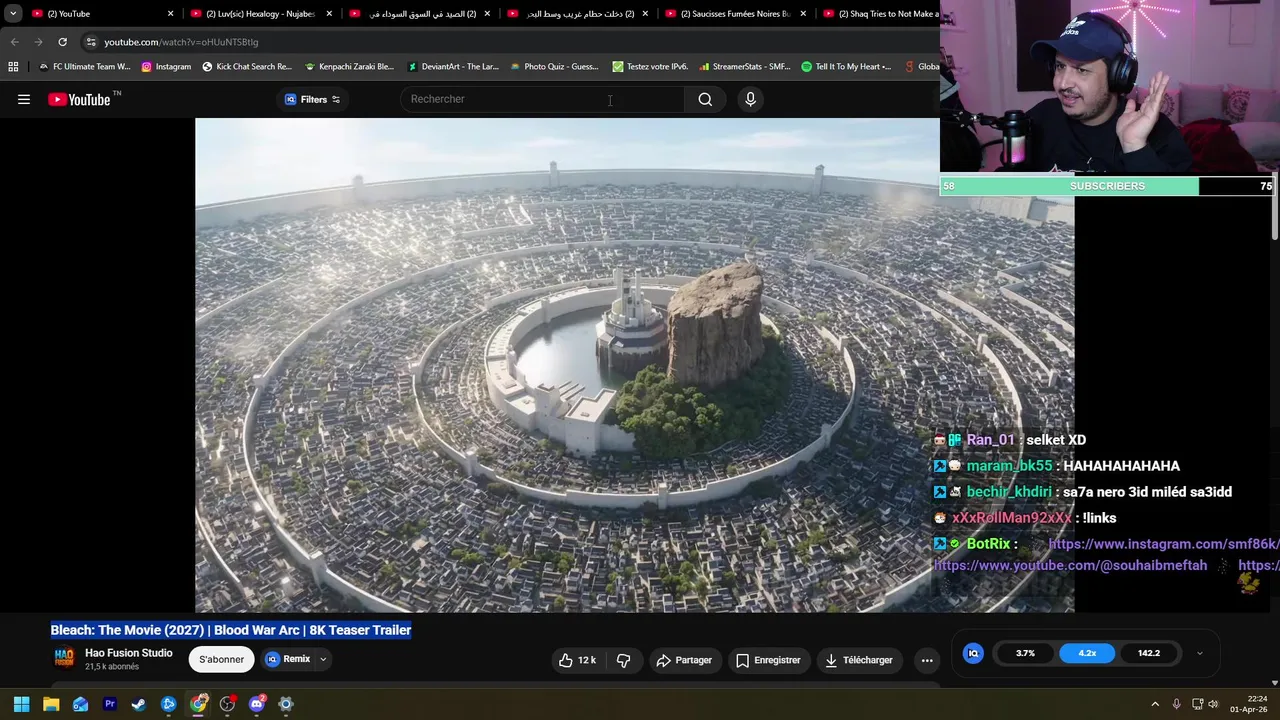Close the Luv(sic) Hexalogy tab

click(x=329, y=14)
